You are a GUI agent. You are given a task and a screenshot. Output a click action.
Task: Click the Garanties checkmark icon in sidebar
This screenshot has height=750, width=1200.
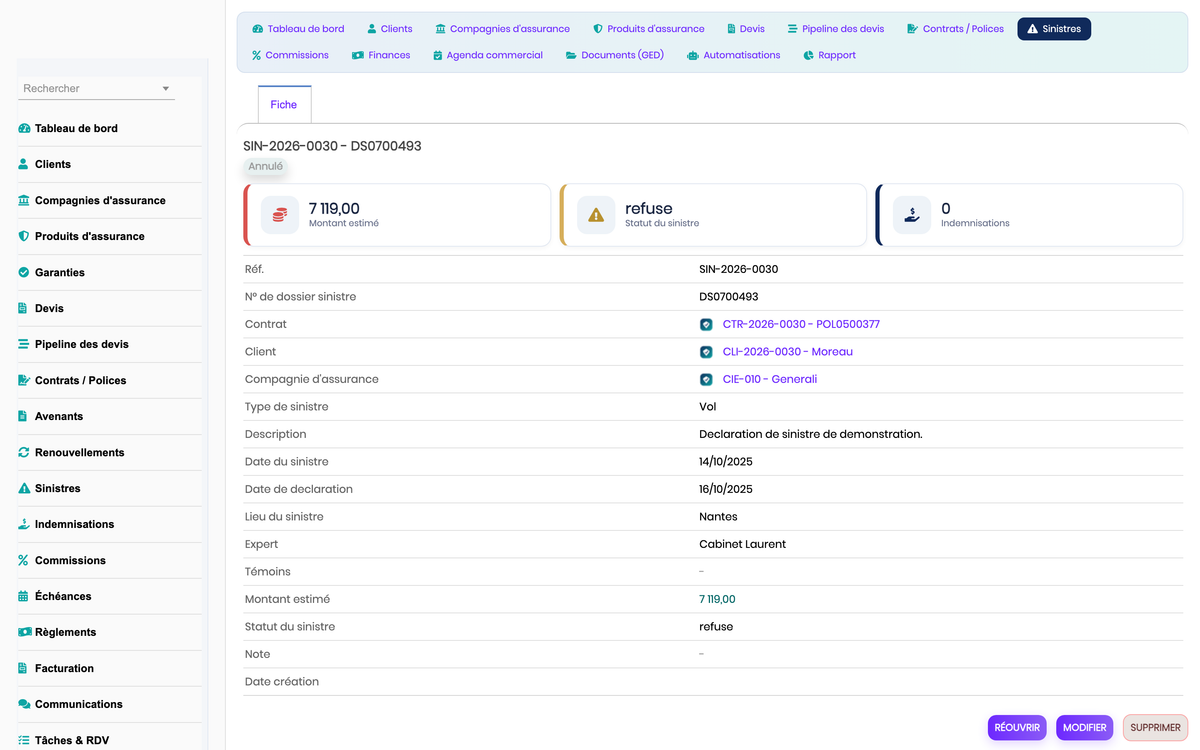tap(24, 272)
